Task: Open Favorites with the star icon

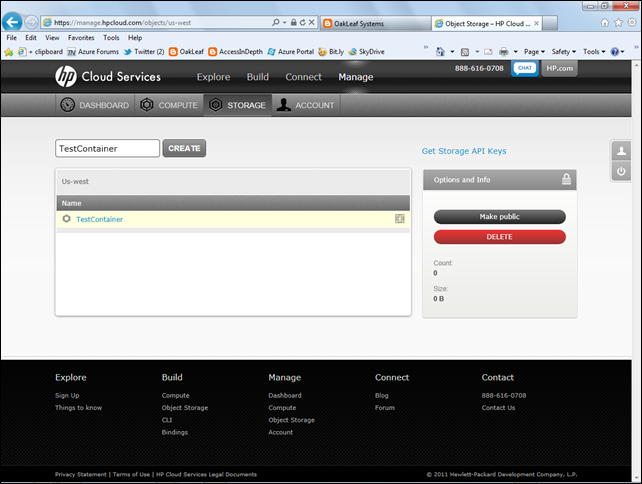Action: [x=618, y=23]
